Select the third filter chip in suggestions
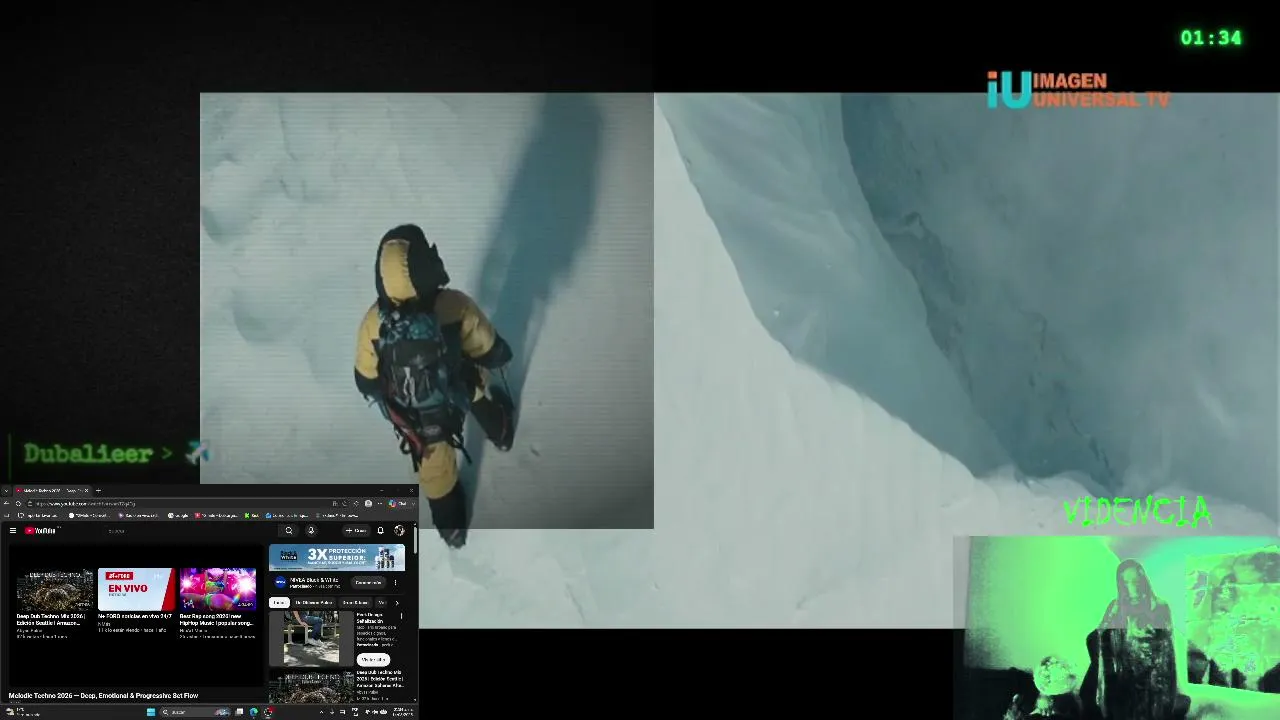This screenshot has width=1280, height=720. tap(355, 603)
